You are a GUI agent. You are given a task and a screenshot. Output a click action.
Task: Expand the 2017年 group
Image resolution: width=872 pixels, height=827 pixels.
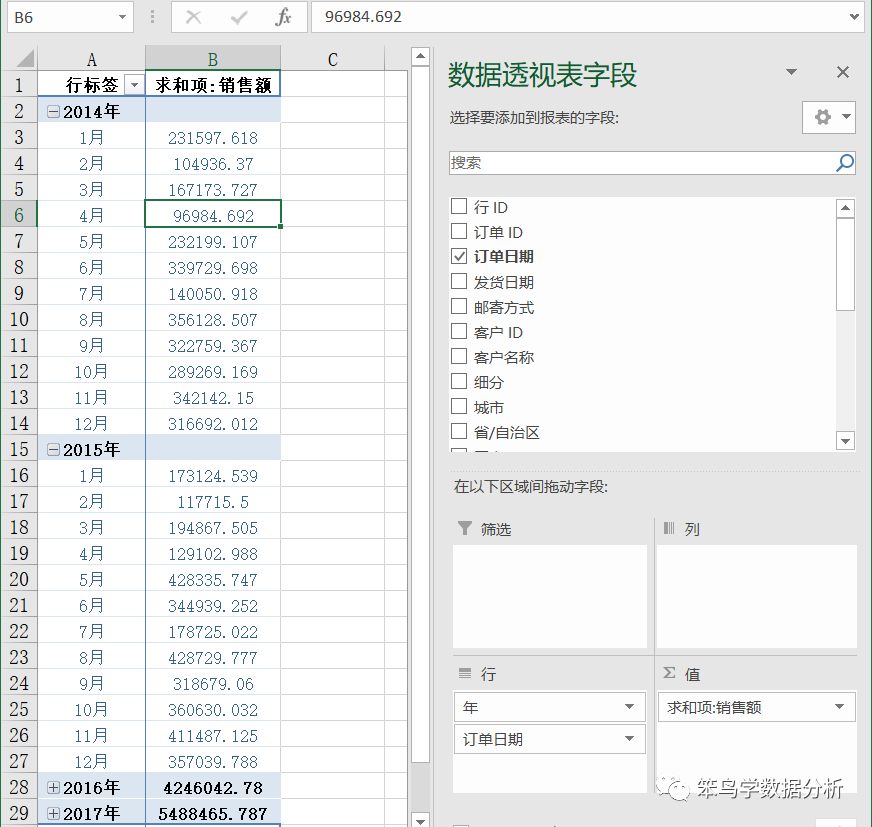pyautogui.click(x=53, y=814)
